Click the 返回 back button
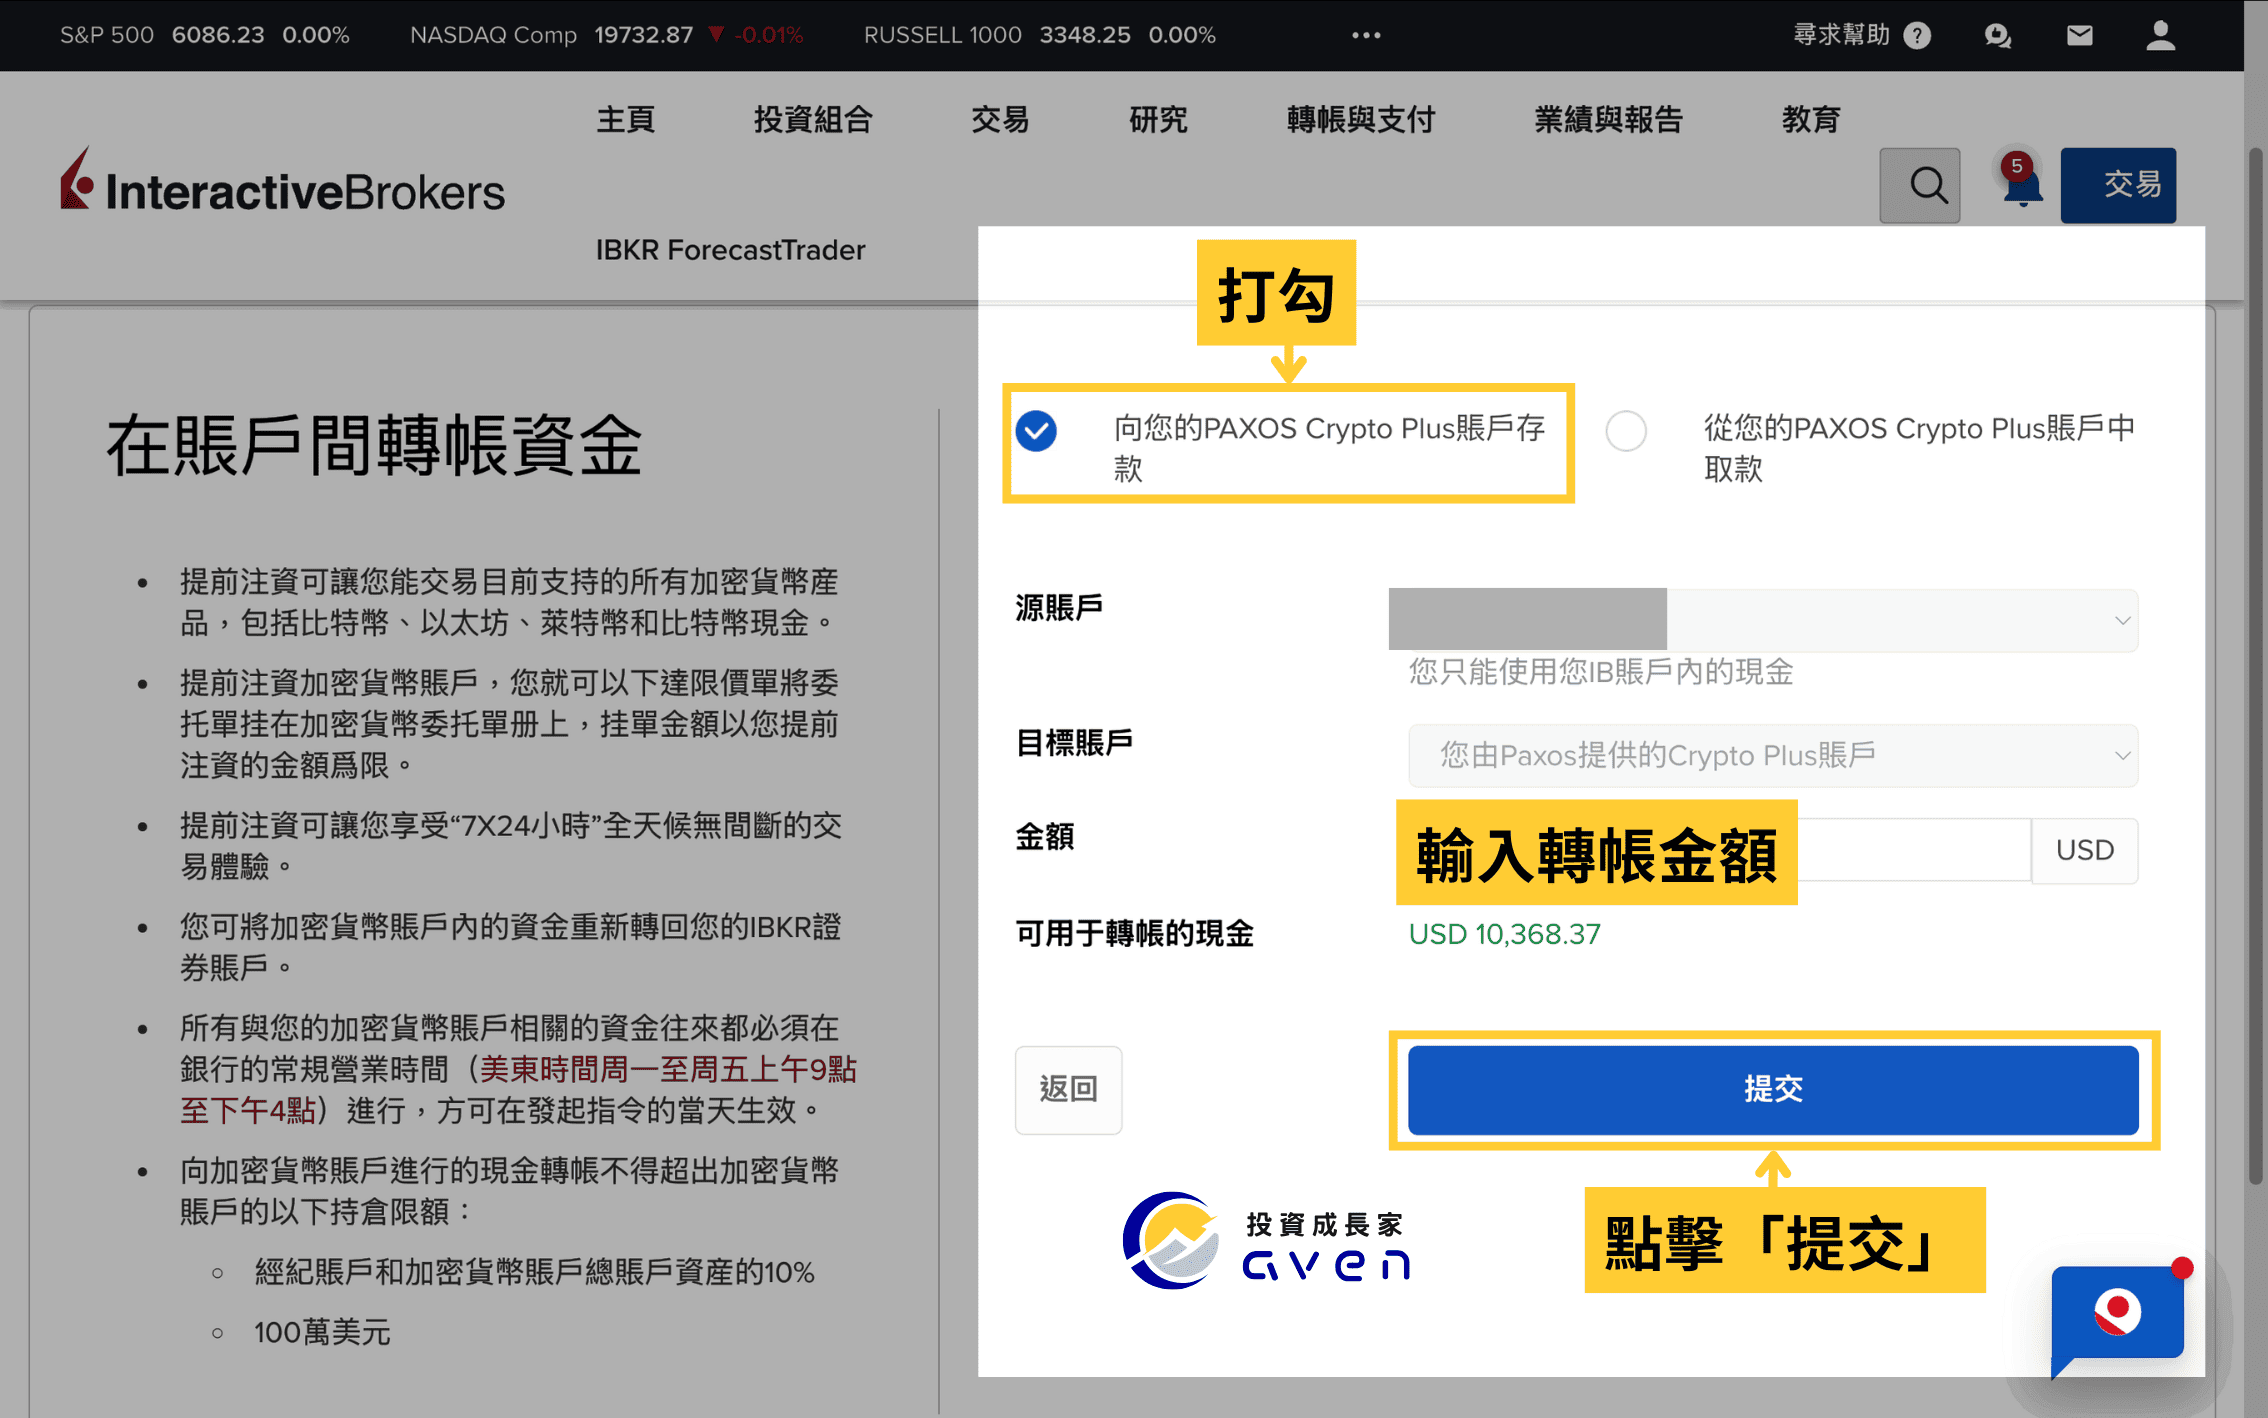 1068,1090
